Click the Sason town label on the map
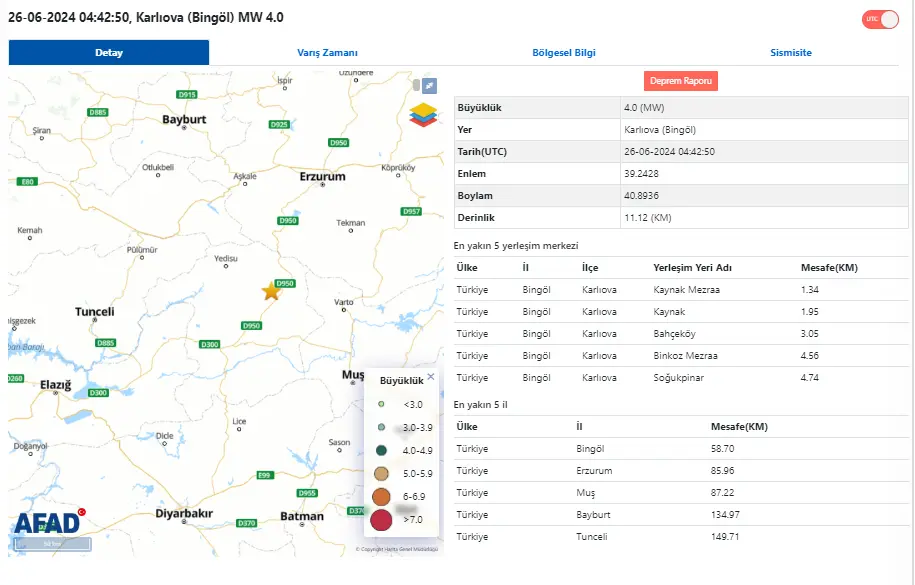Image resolution: width=915 pixels, height=585 pixels. pyautogui.click(x=339, y=442)
